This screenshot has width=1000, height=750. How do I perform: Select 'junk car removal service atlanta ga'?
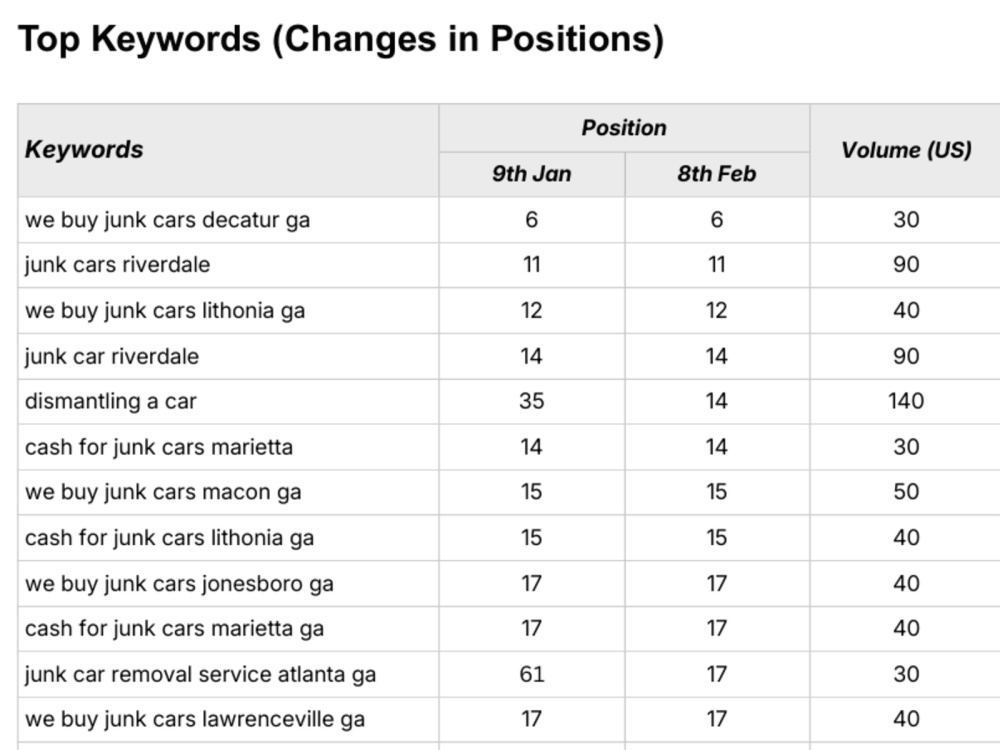(228, 674)
